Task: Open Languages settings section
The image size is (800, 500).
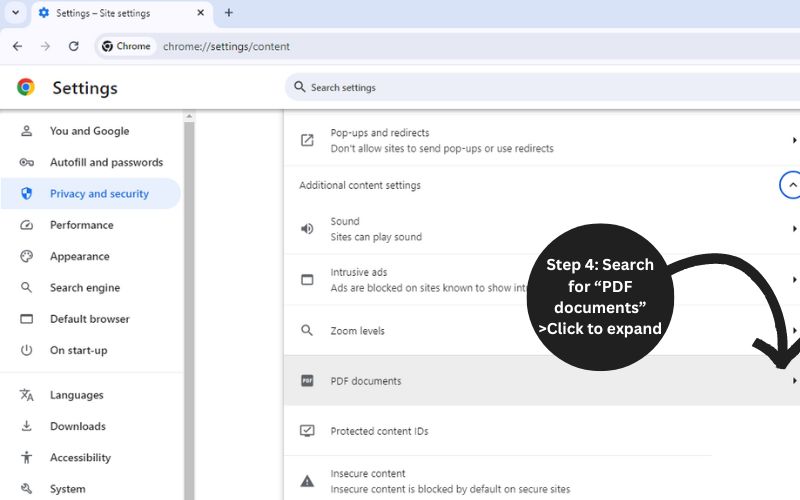Action: pos(90,395)
